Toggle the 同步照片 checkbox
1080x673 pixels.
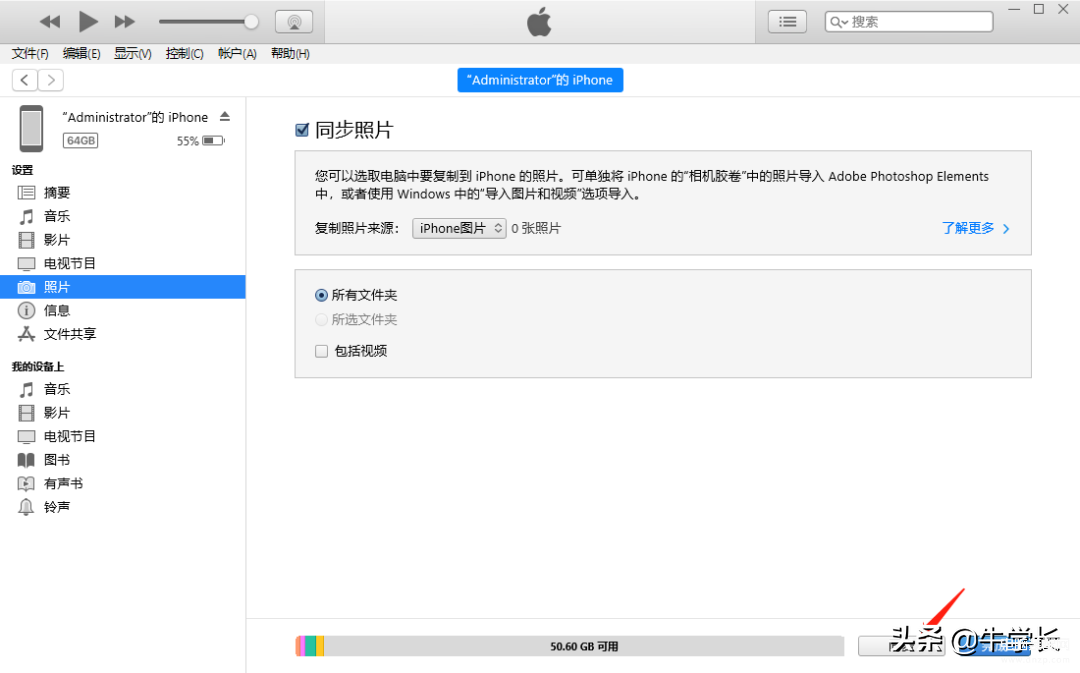click(x=302, y=130)
